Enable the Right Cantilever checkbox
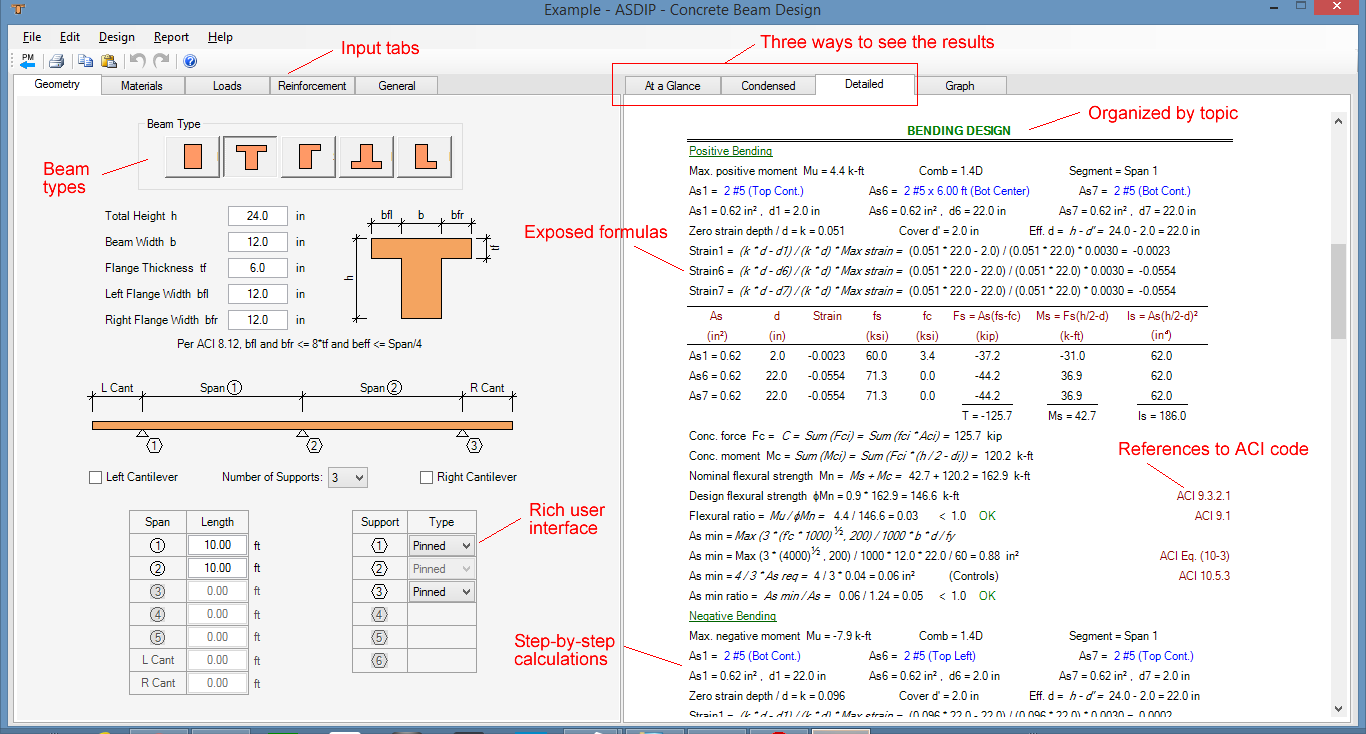Image resolution: width=1366 pixels, height=734 pixels. [427, 478]
